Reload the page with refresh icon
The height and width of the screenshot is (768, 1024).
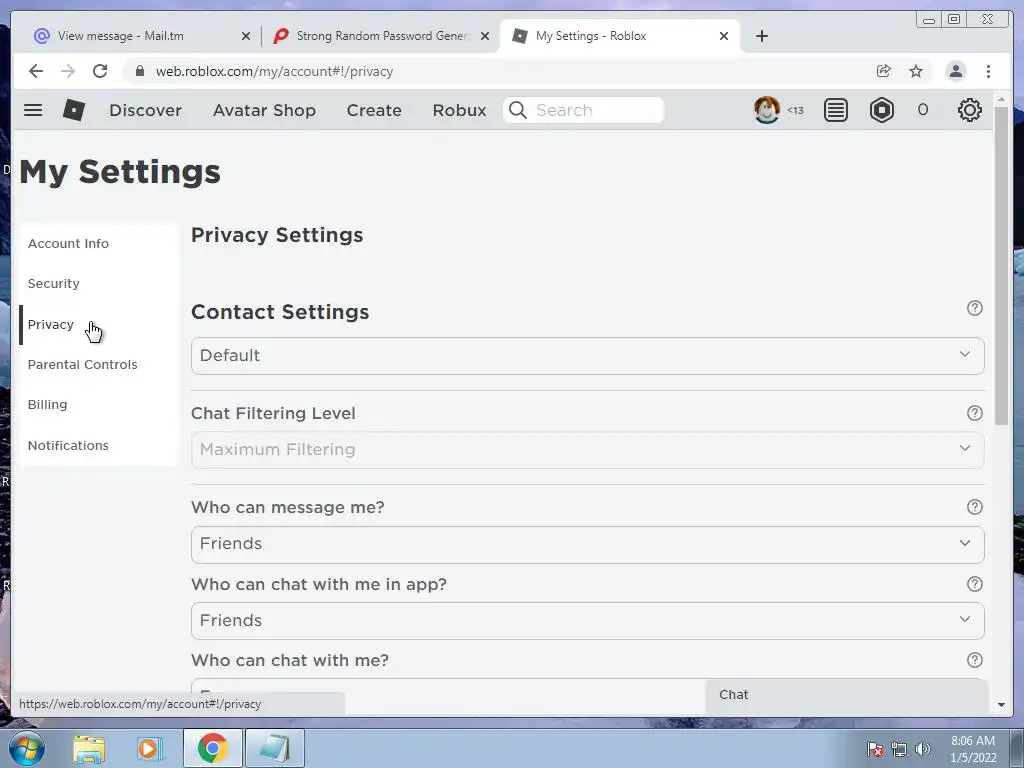tap(100, 71)
